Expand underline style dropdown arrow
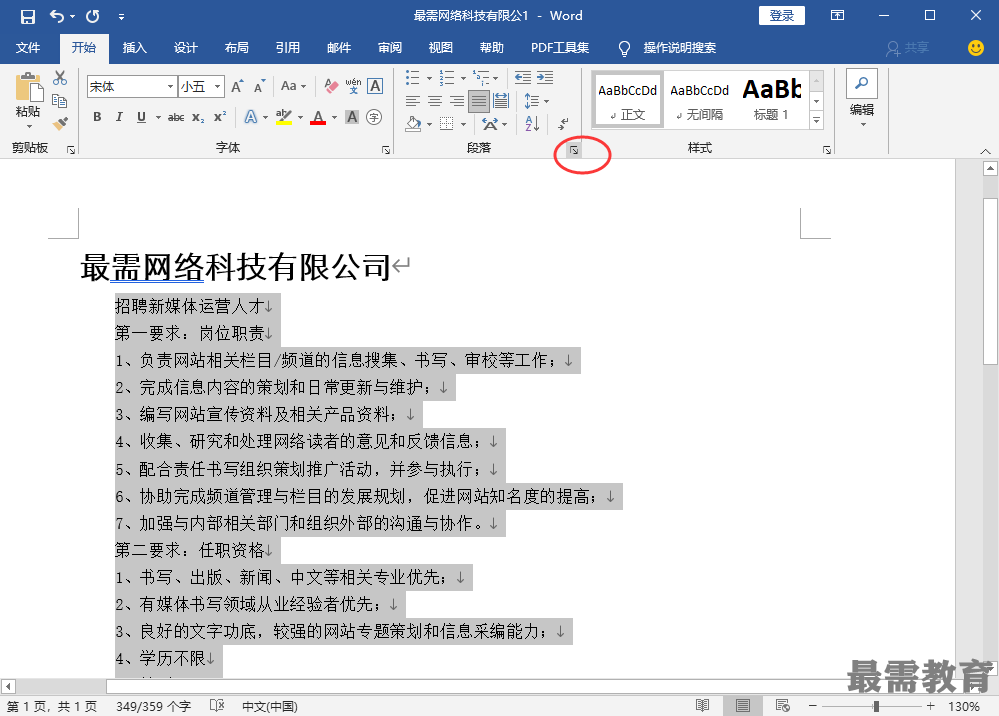 point(158,118)
